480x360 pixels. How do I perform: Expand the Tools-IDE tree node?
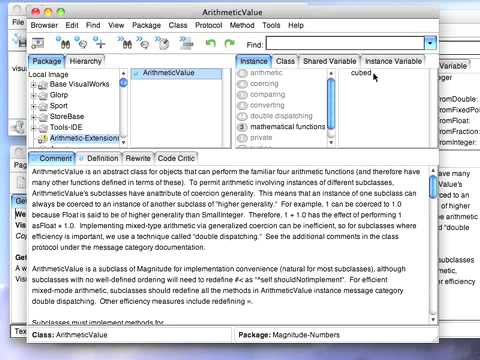pos(33,128)
